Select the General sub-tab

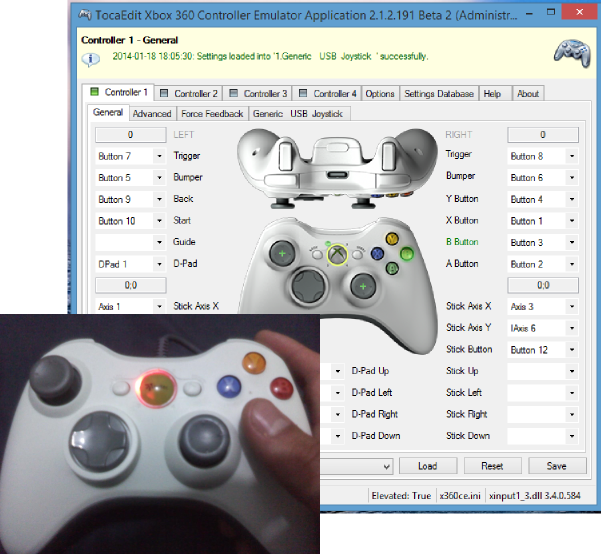tap(108, 113)
